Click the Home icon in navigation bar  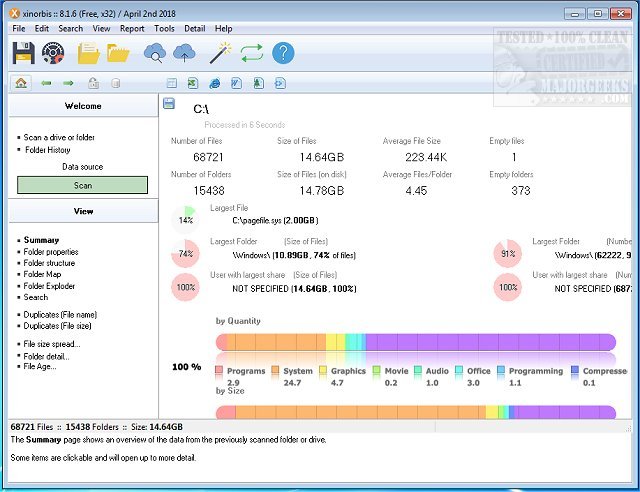tap(21, 83)
